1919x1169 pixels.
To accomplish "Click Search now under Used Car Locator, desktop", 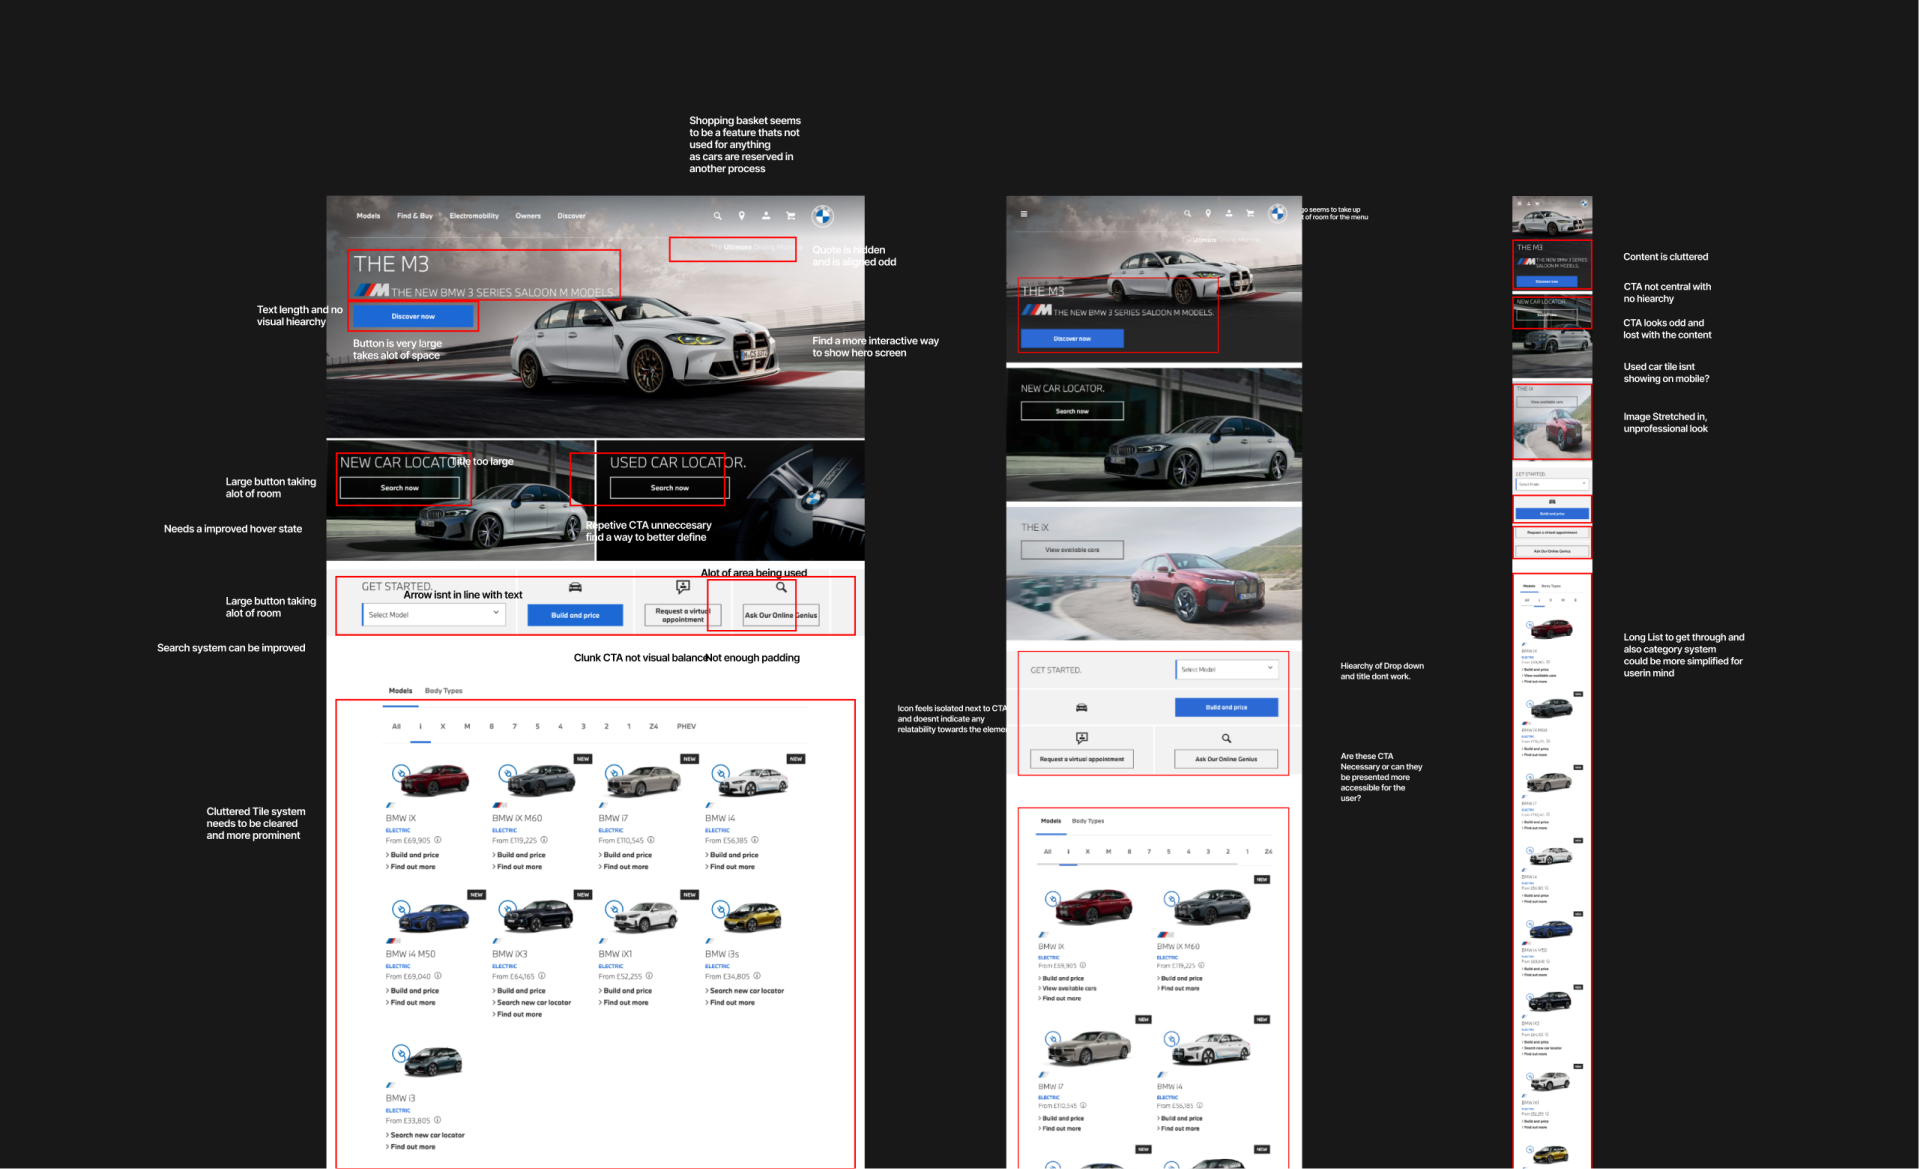I will (x=669, y=488).
